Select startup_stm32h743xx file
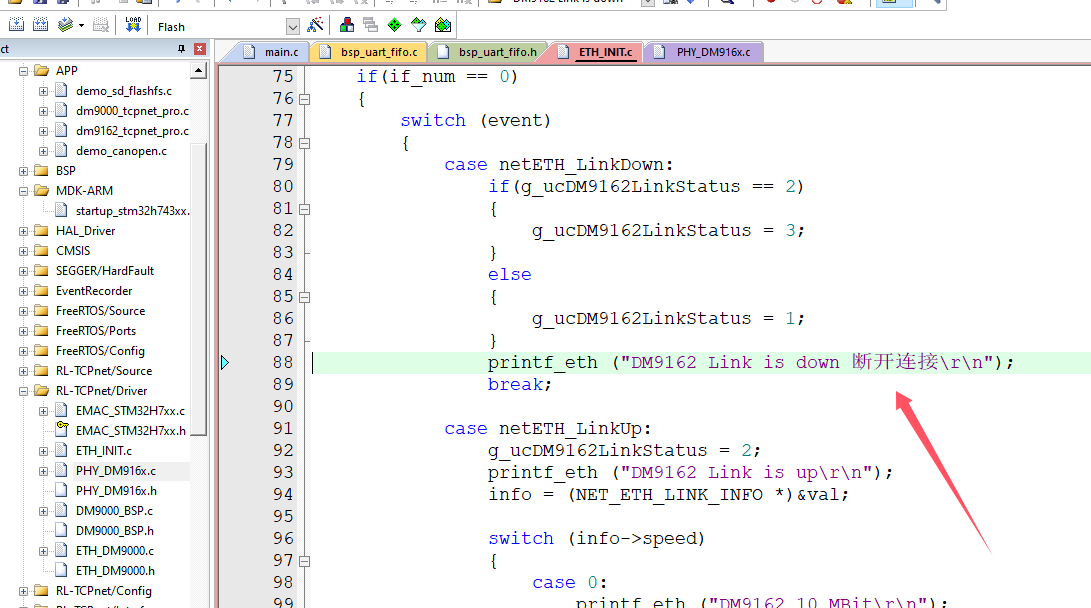The width and height of the screenshot is (1091, 608). tap(132, 211)
